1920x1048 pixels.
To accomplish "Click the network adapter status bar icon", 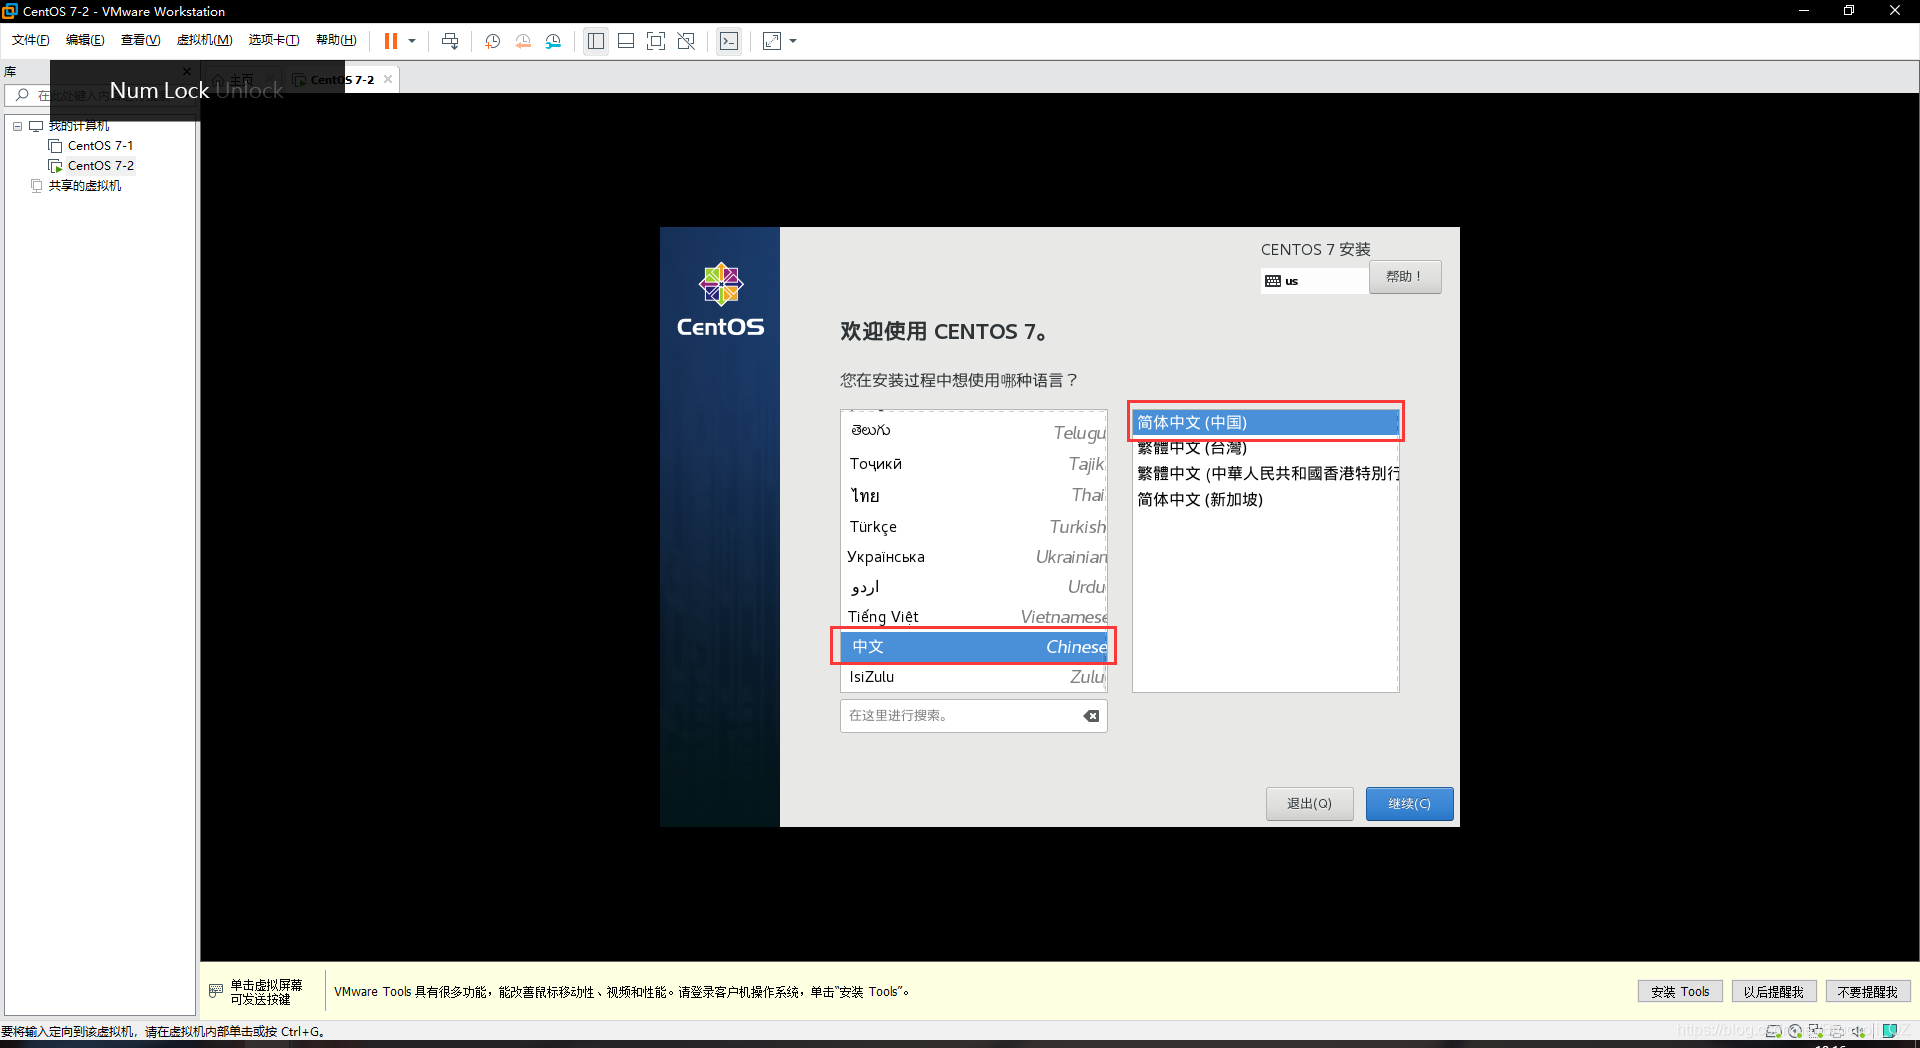I will pyautogui.click(x=1816, y=1031).
